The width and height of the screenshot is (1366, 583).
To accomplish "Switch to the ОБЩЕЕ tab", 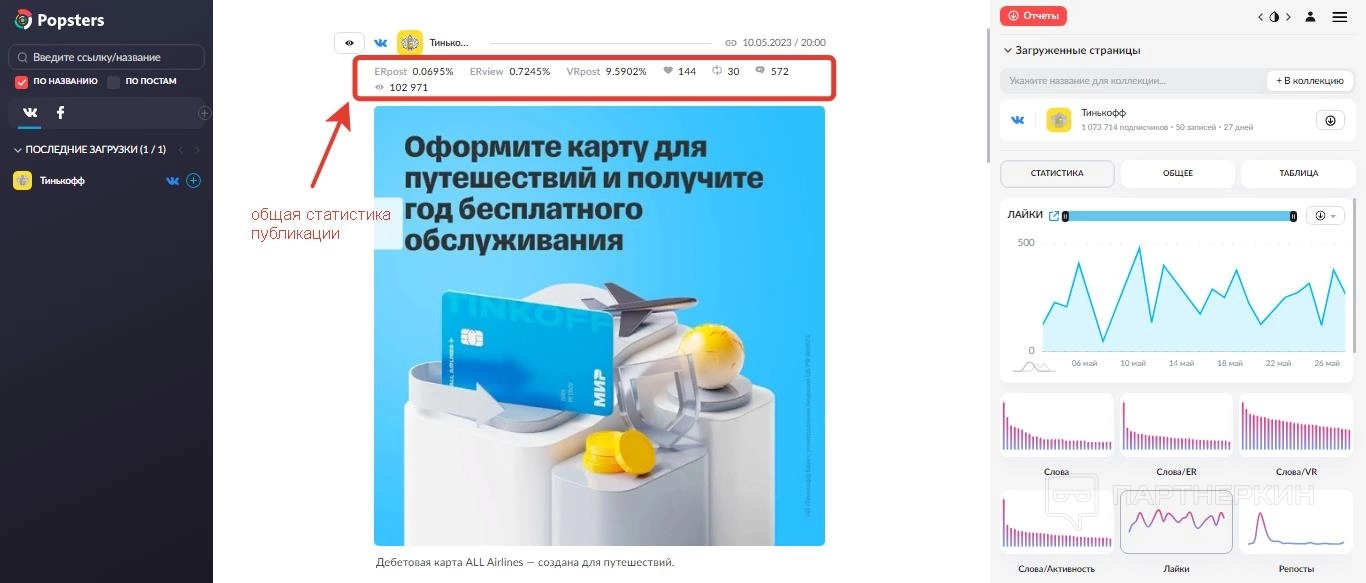I will pyautogui.click(x=1178, y=173).
